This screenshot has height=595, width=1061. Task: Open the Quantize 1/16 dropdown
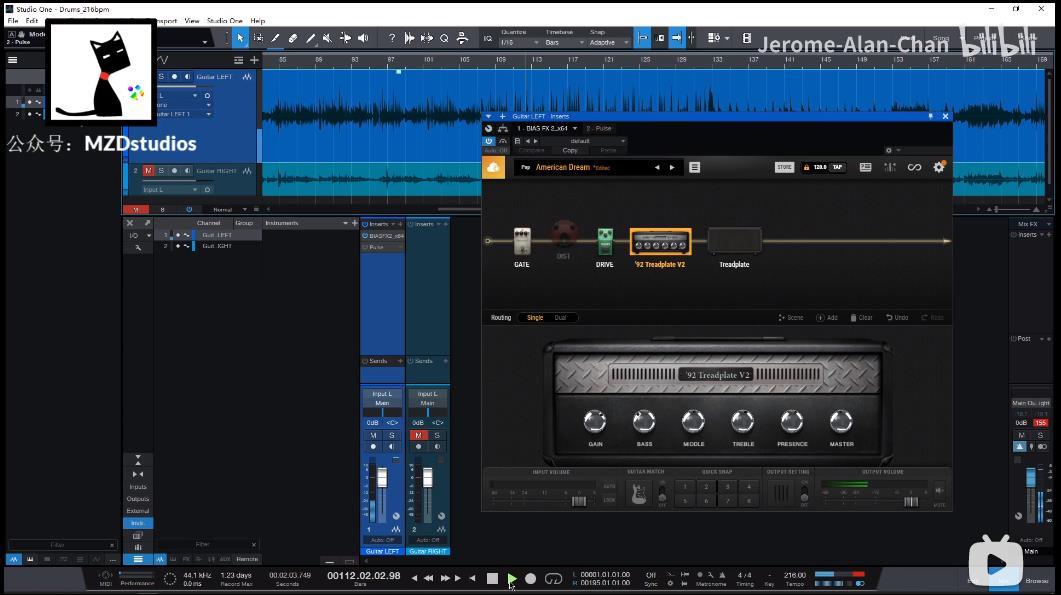tap(520, 43)
